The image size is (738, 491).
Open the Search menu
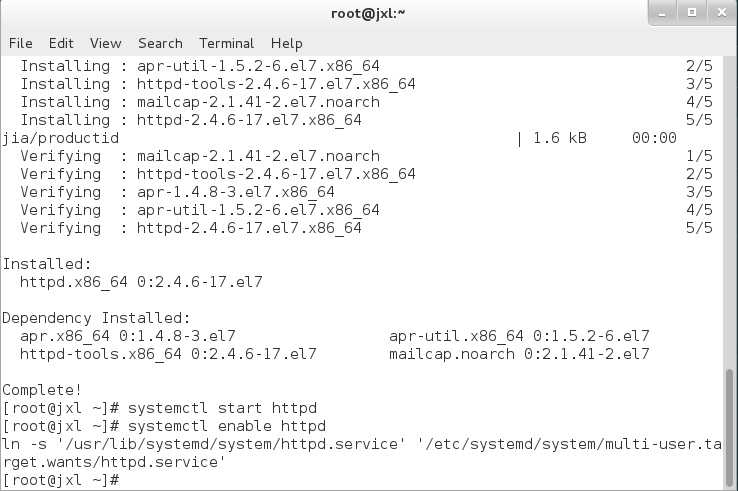tap(160, 43)
